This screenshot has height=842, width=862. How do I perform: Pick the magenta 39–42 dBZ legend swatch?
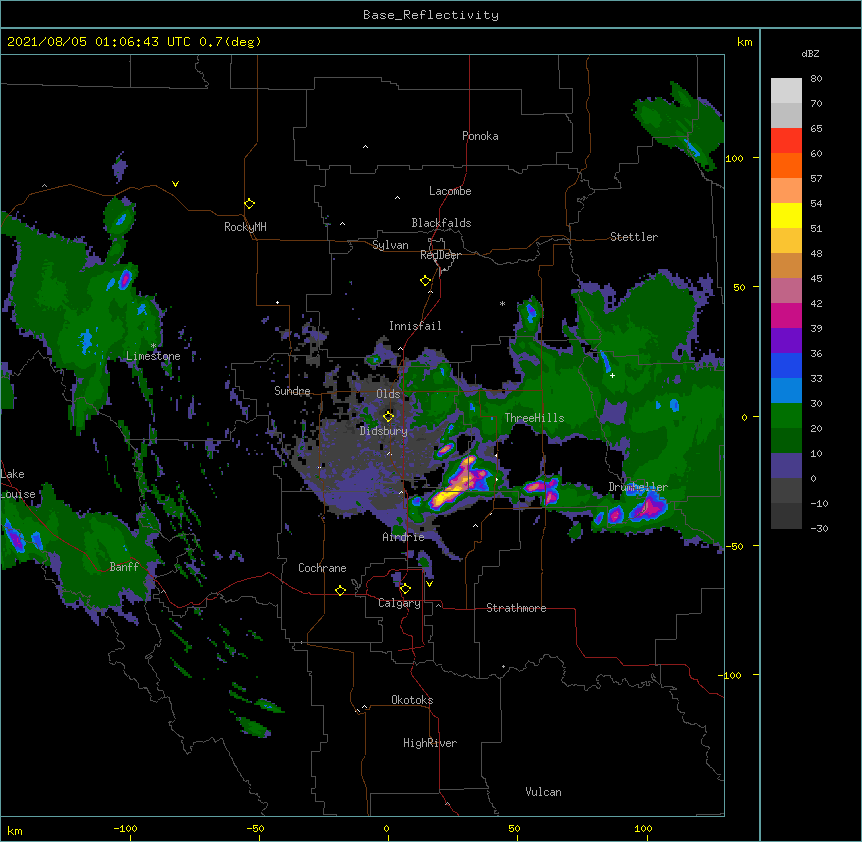(786, 316)
